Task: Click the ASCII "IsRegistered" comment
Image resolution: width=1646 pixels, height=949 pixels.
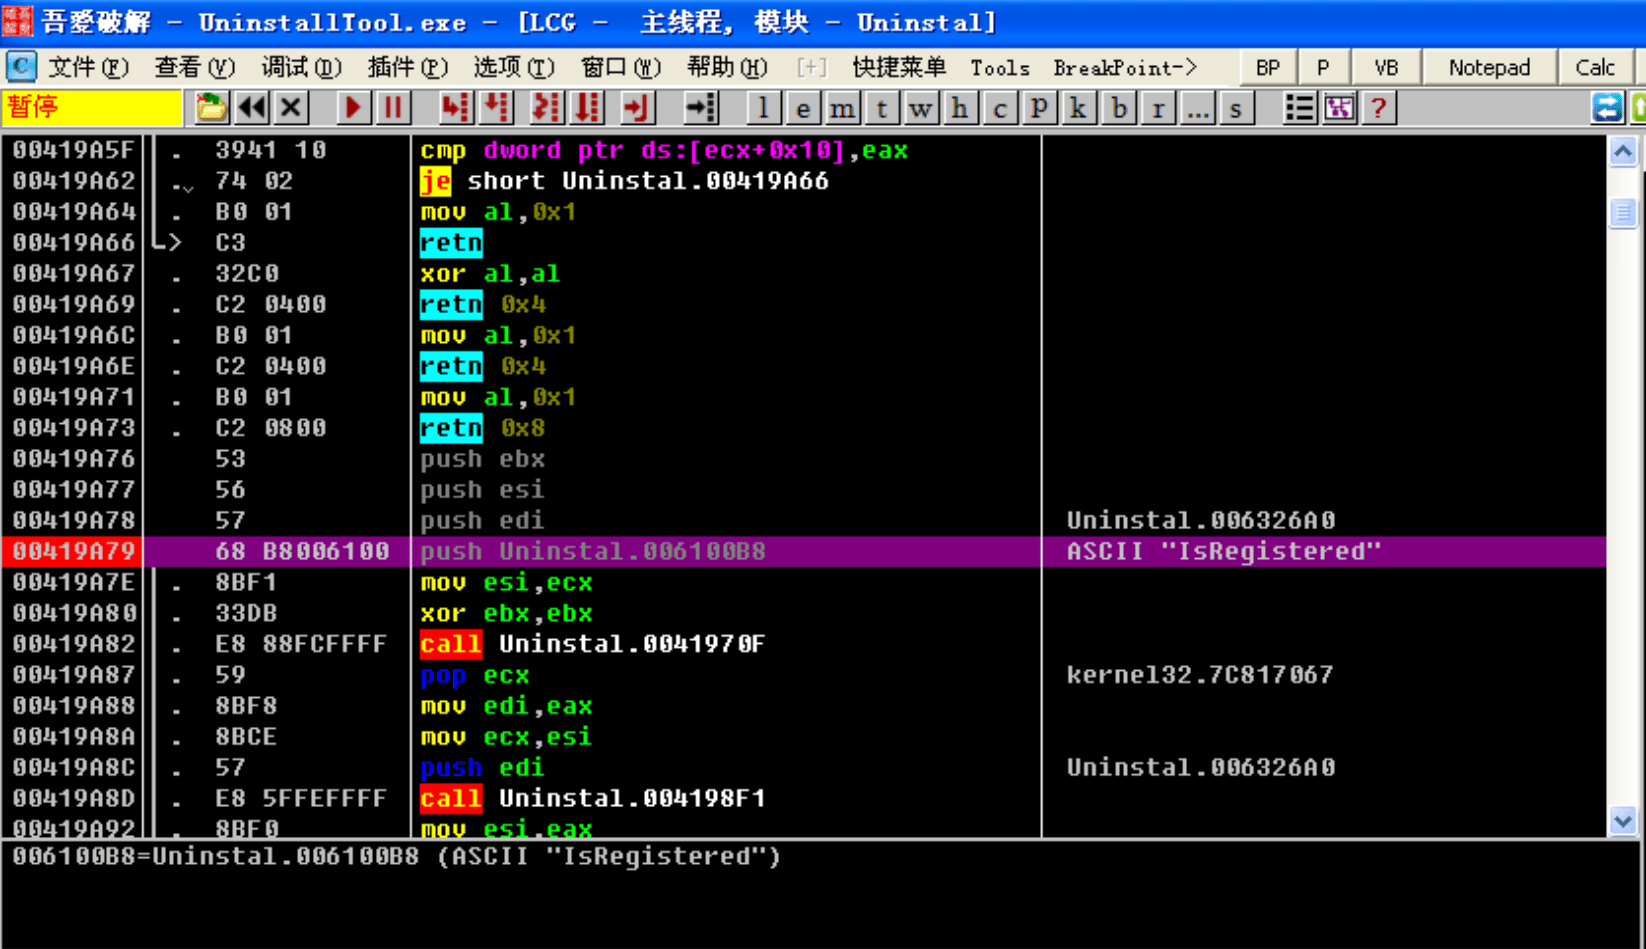Action: [1224, 551]
